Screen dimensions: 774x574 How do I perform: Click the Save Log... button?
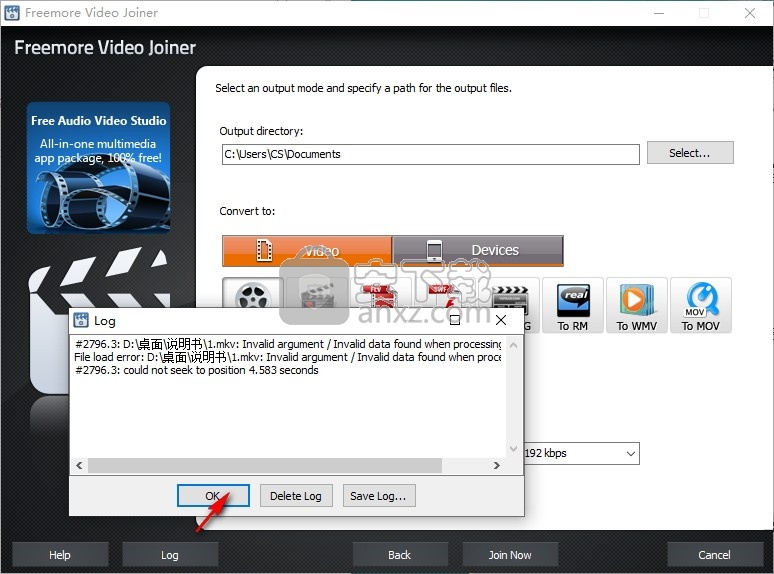coord(379,496)
